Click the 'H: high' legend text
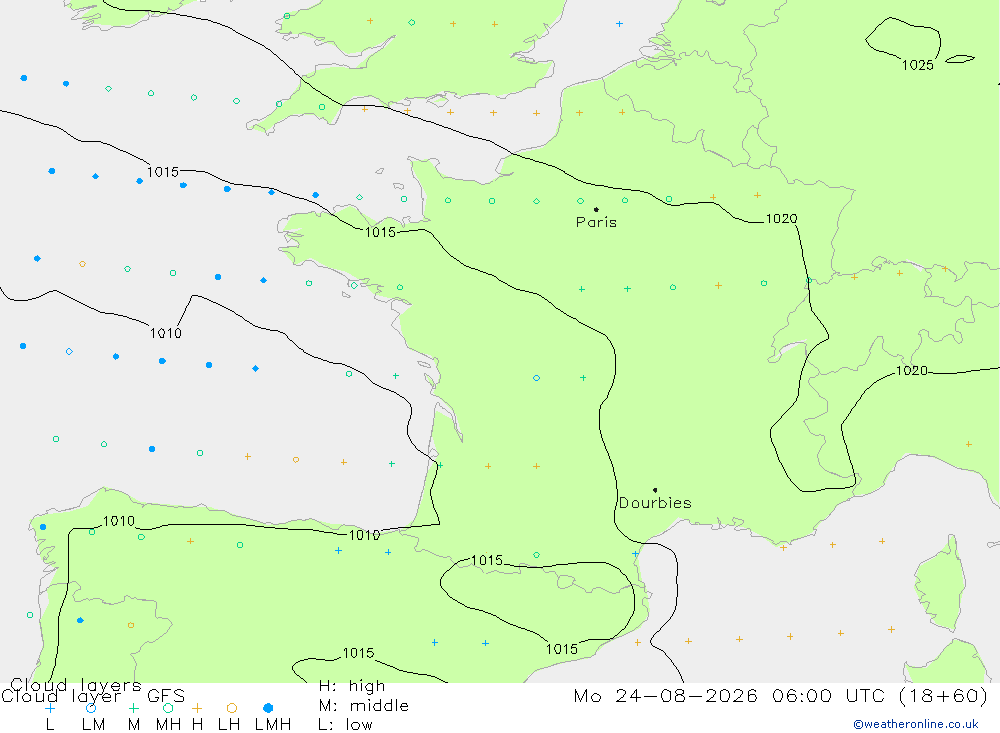 352,686
